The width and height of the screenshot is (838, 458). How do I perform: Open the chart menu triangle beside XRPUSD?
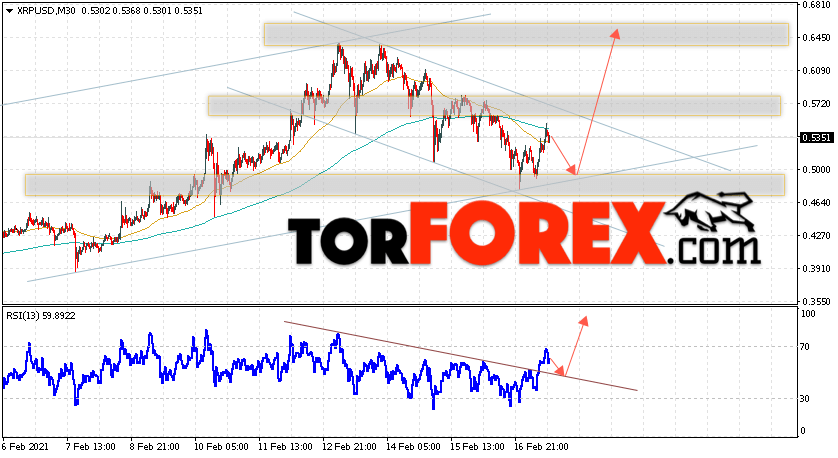point(9,11)
